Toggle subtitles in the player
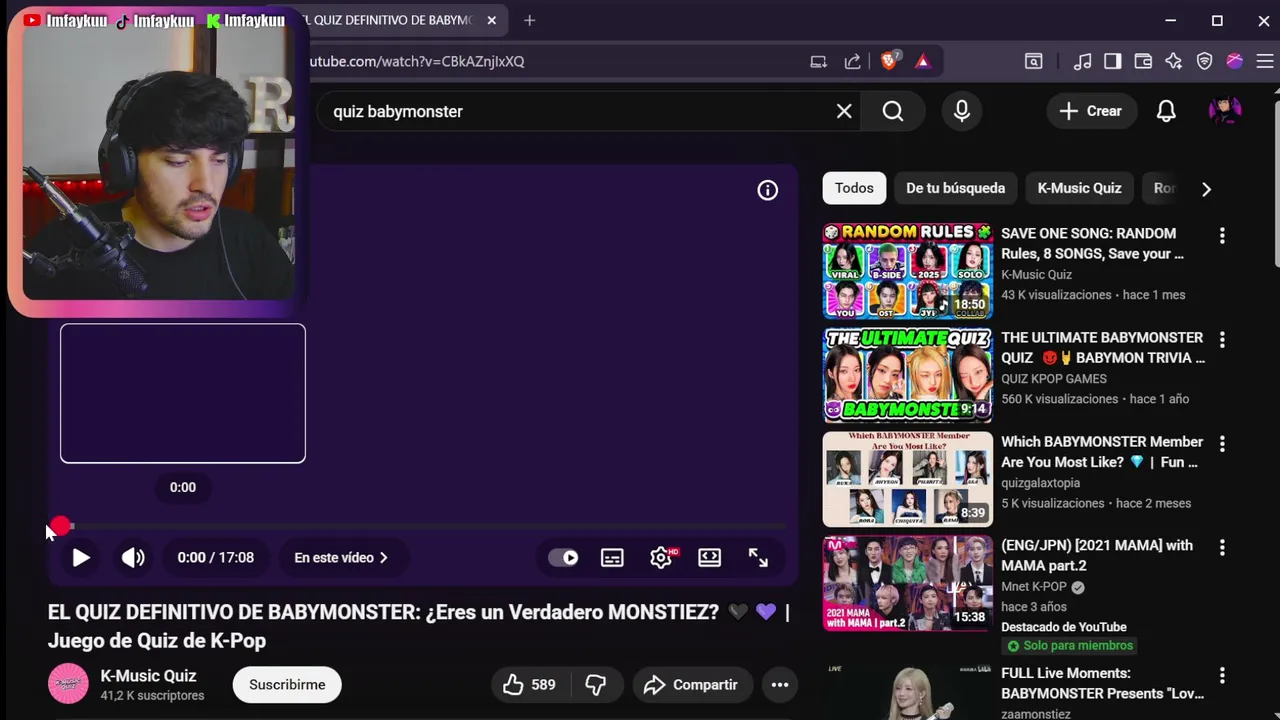 click(x=612, y=558)
